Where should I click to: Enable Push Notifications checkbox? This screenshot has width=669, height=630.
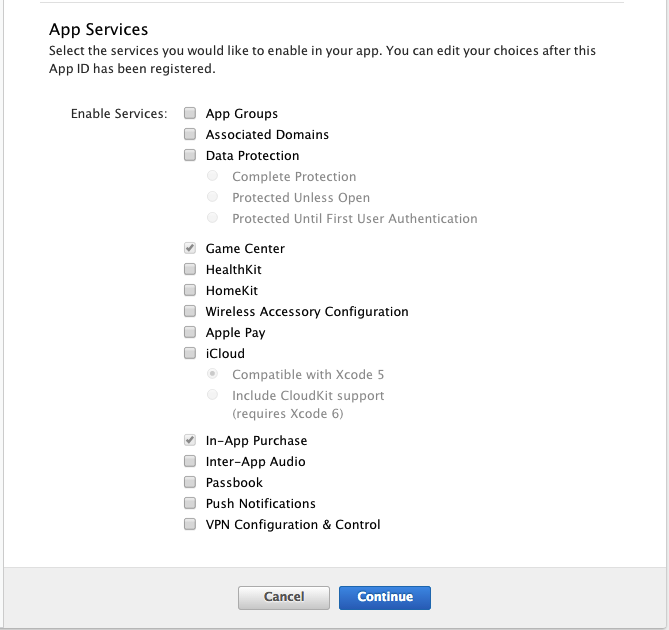pos(190,503)
